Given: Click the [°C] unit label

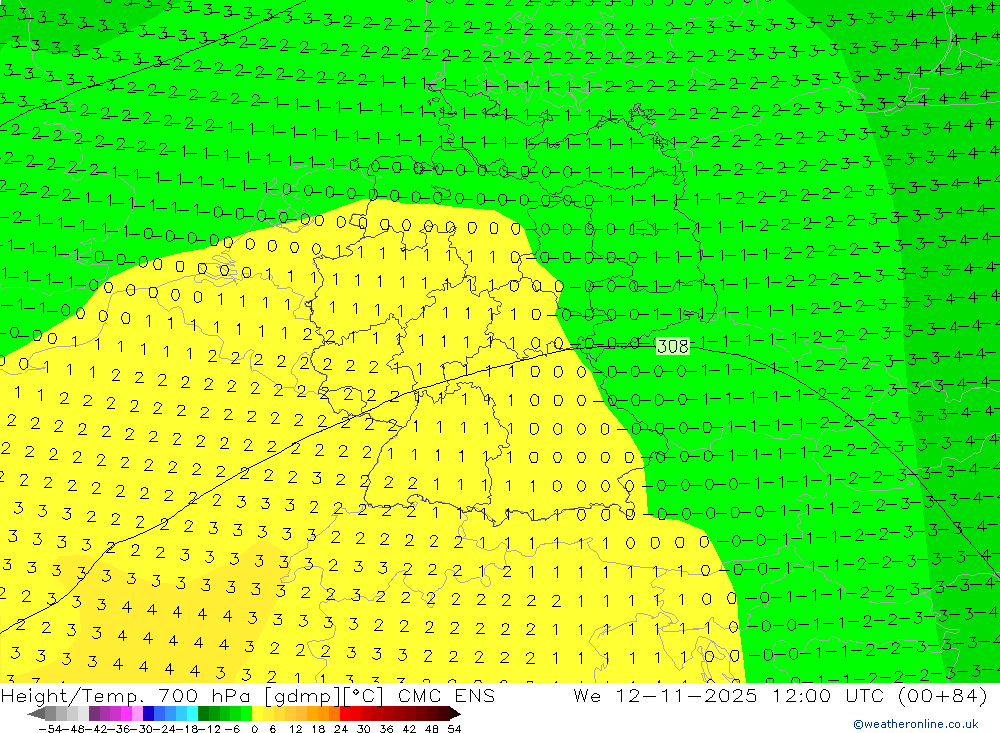Looking at the screenshot, I should coord(365,695).
